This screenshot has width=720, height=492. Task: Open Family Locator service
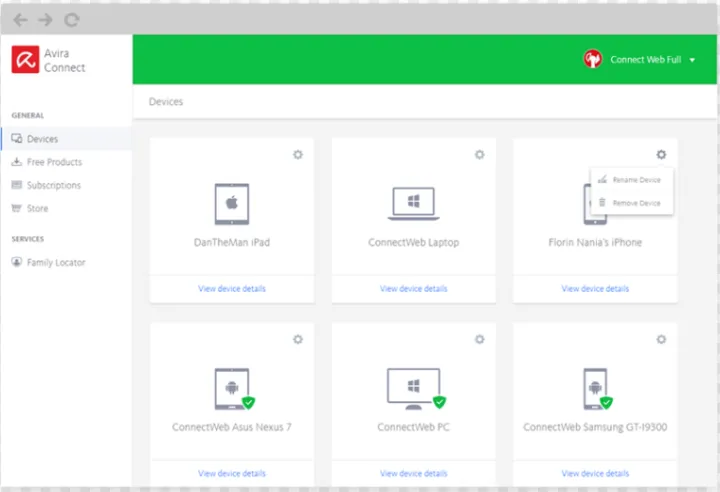pyautogui.click(x=56, y=262)
